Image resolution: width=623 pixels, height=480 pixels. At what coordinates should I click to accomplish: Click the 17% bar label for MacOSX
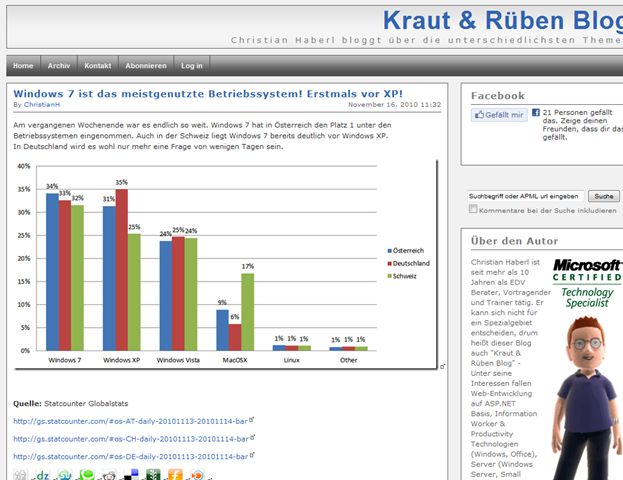[248, 266]
